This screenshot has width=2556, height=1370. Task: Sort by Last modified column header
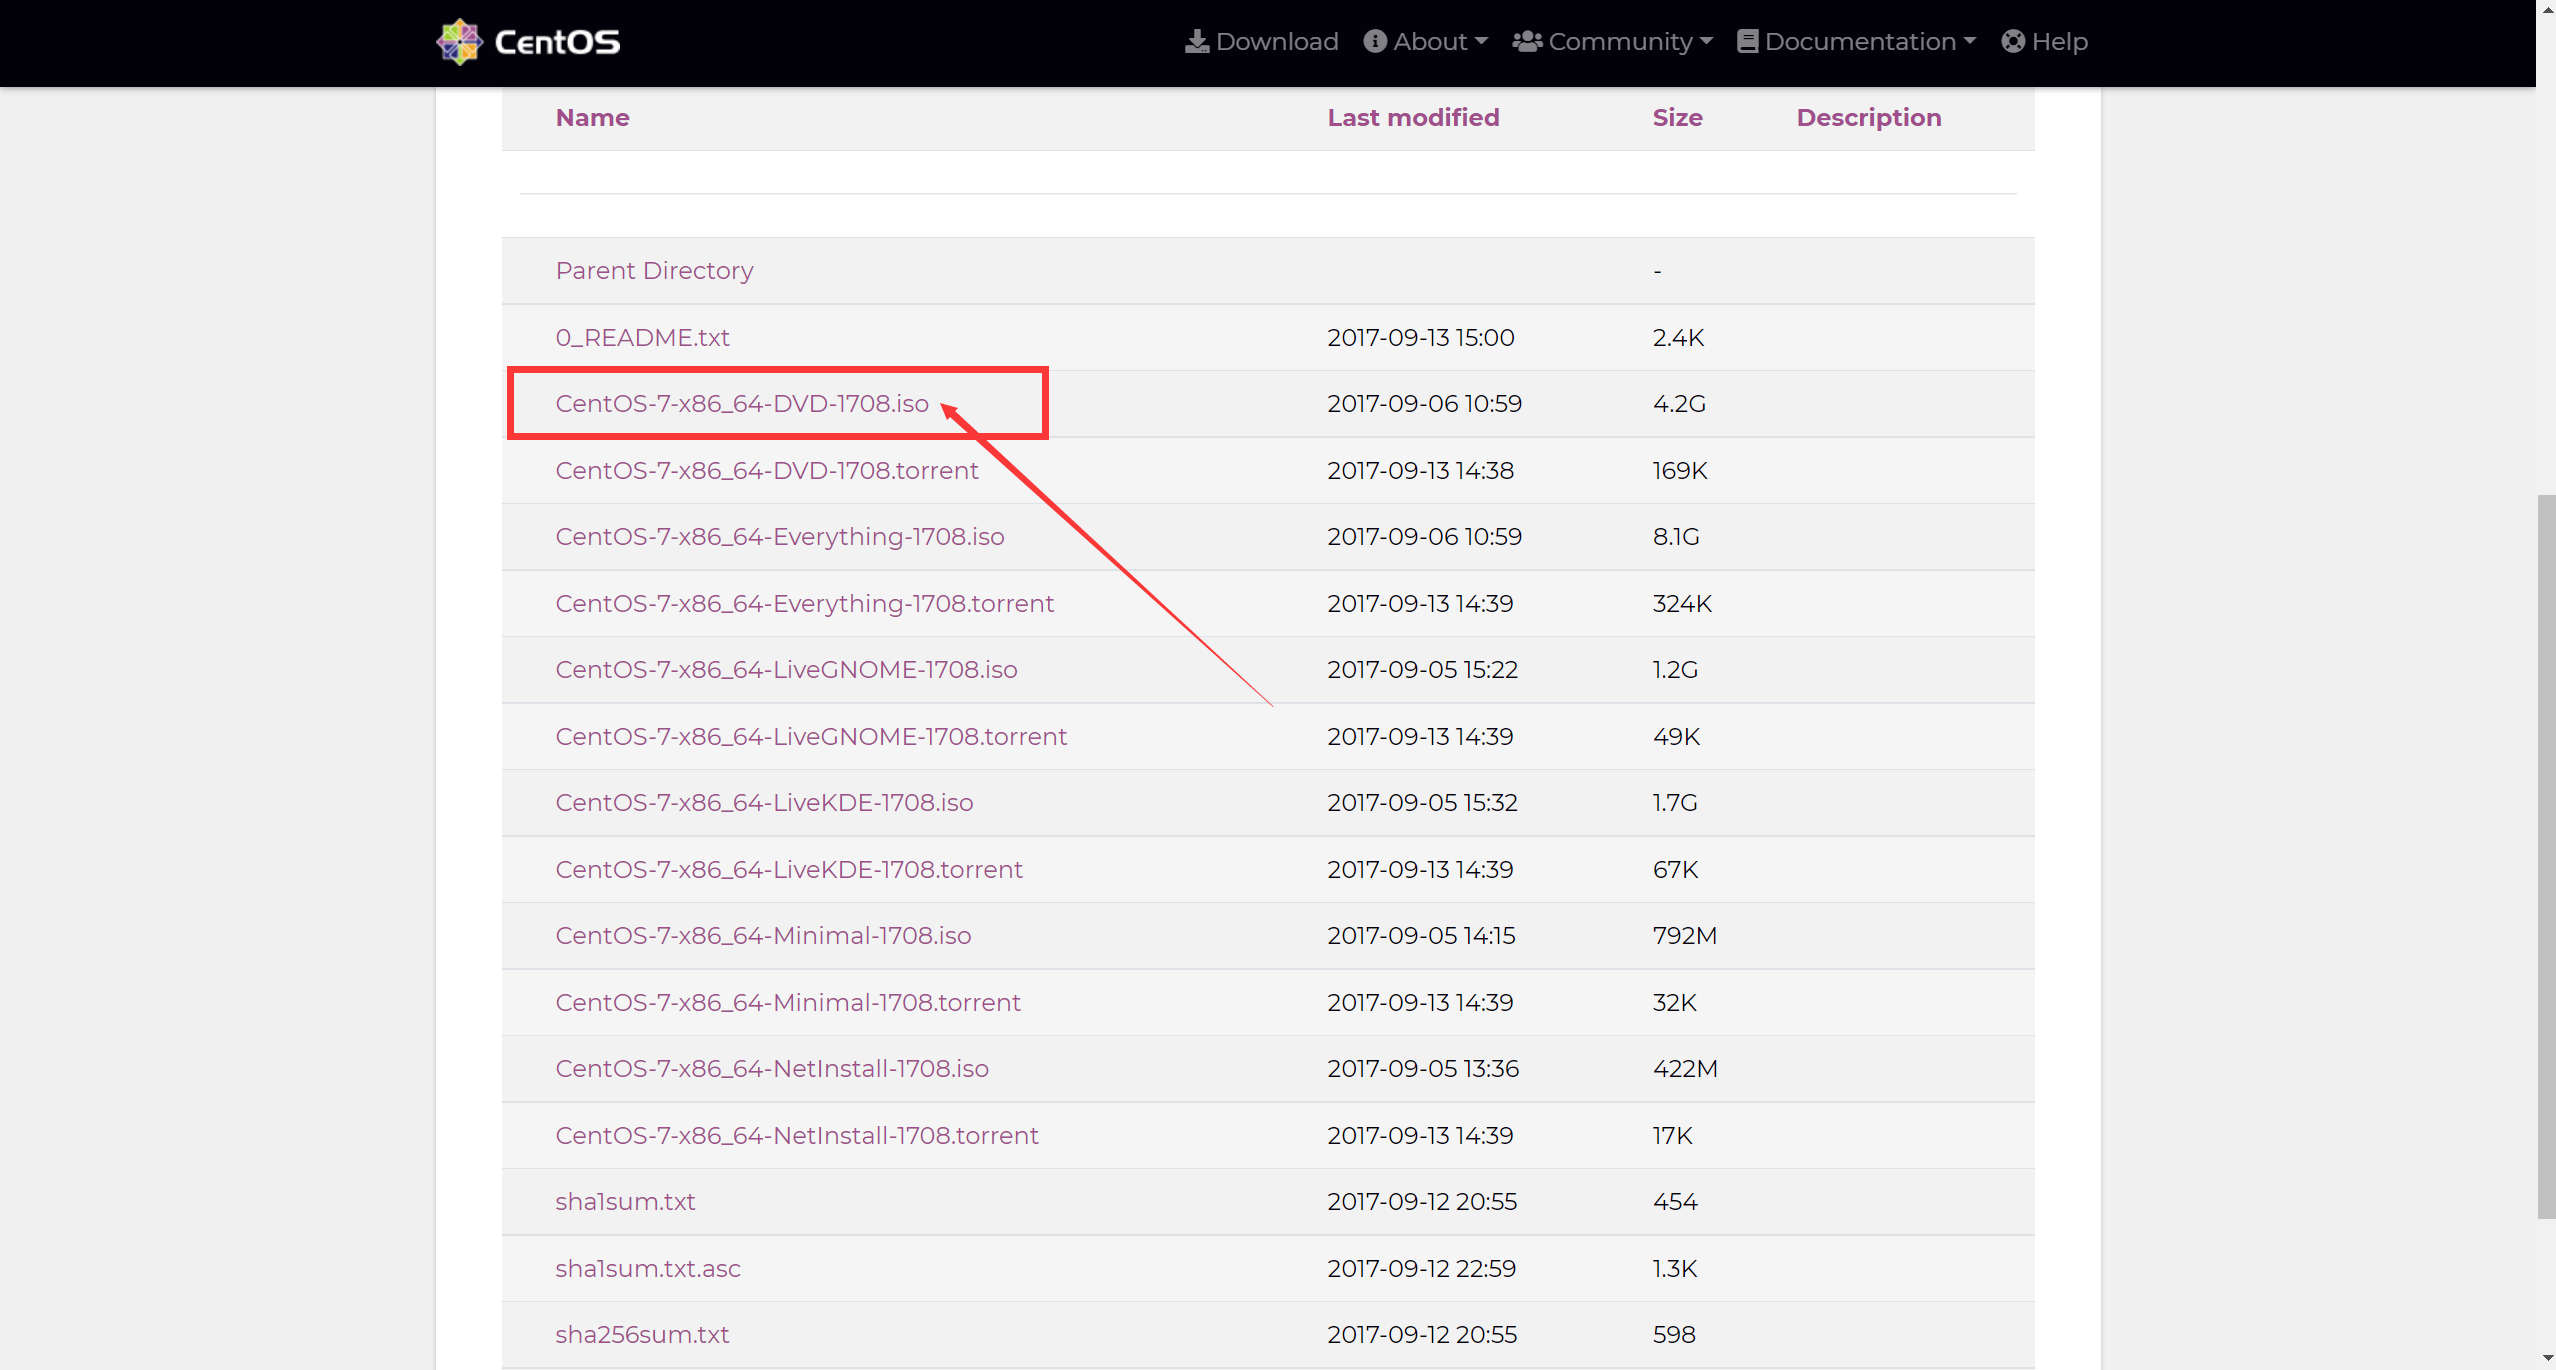tap(1412, 118)
